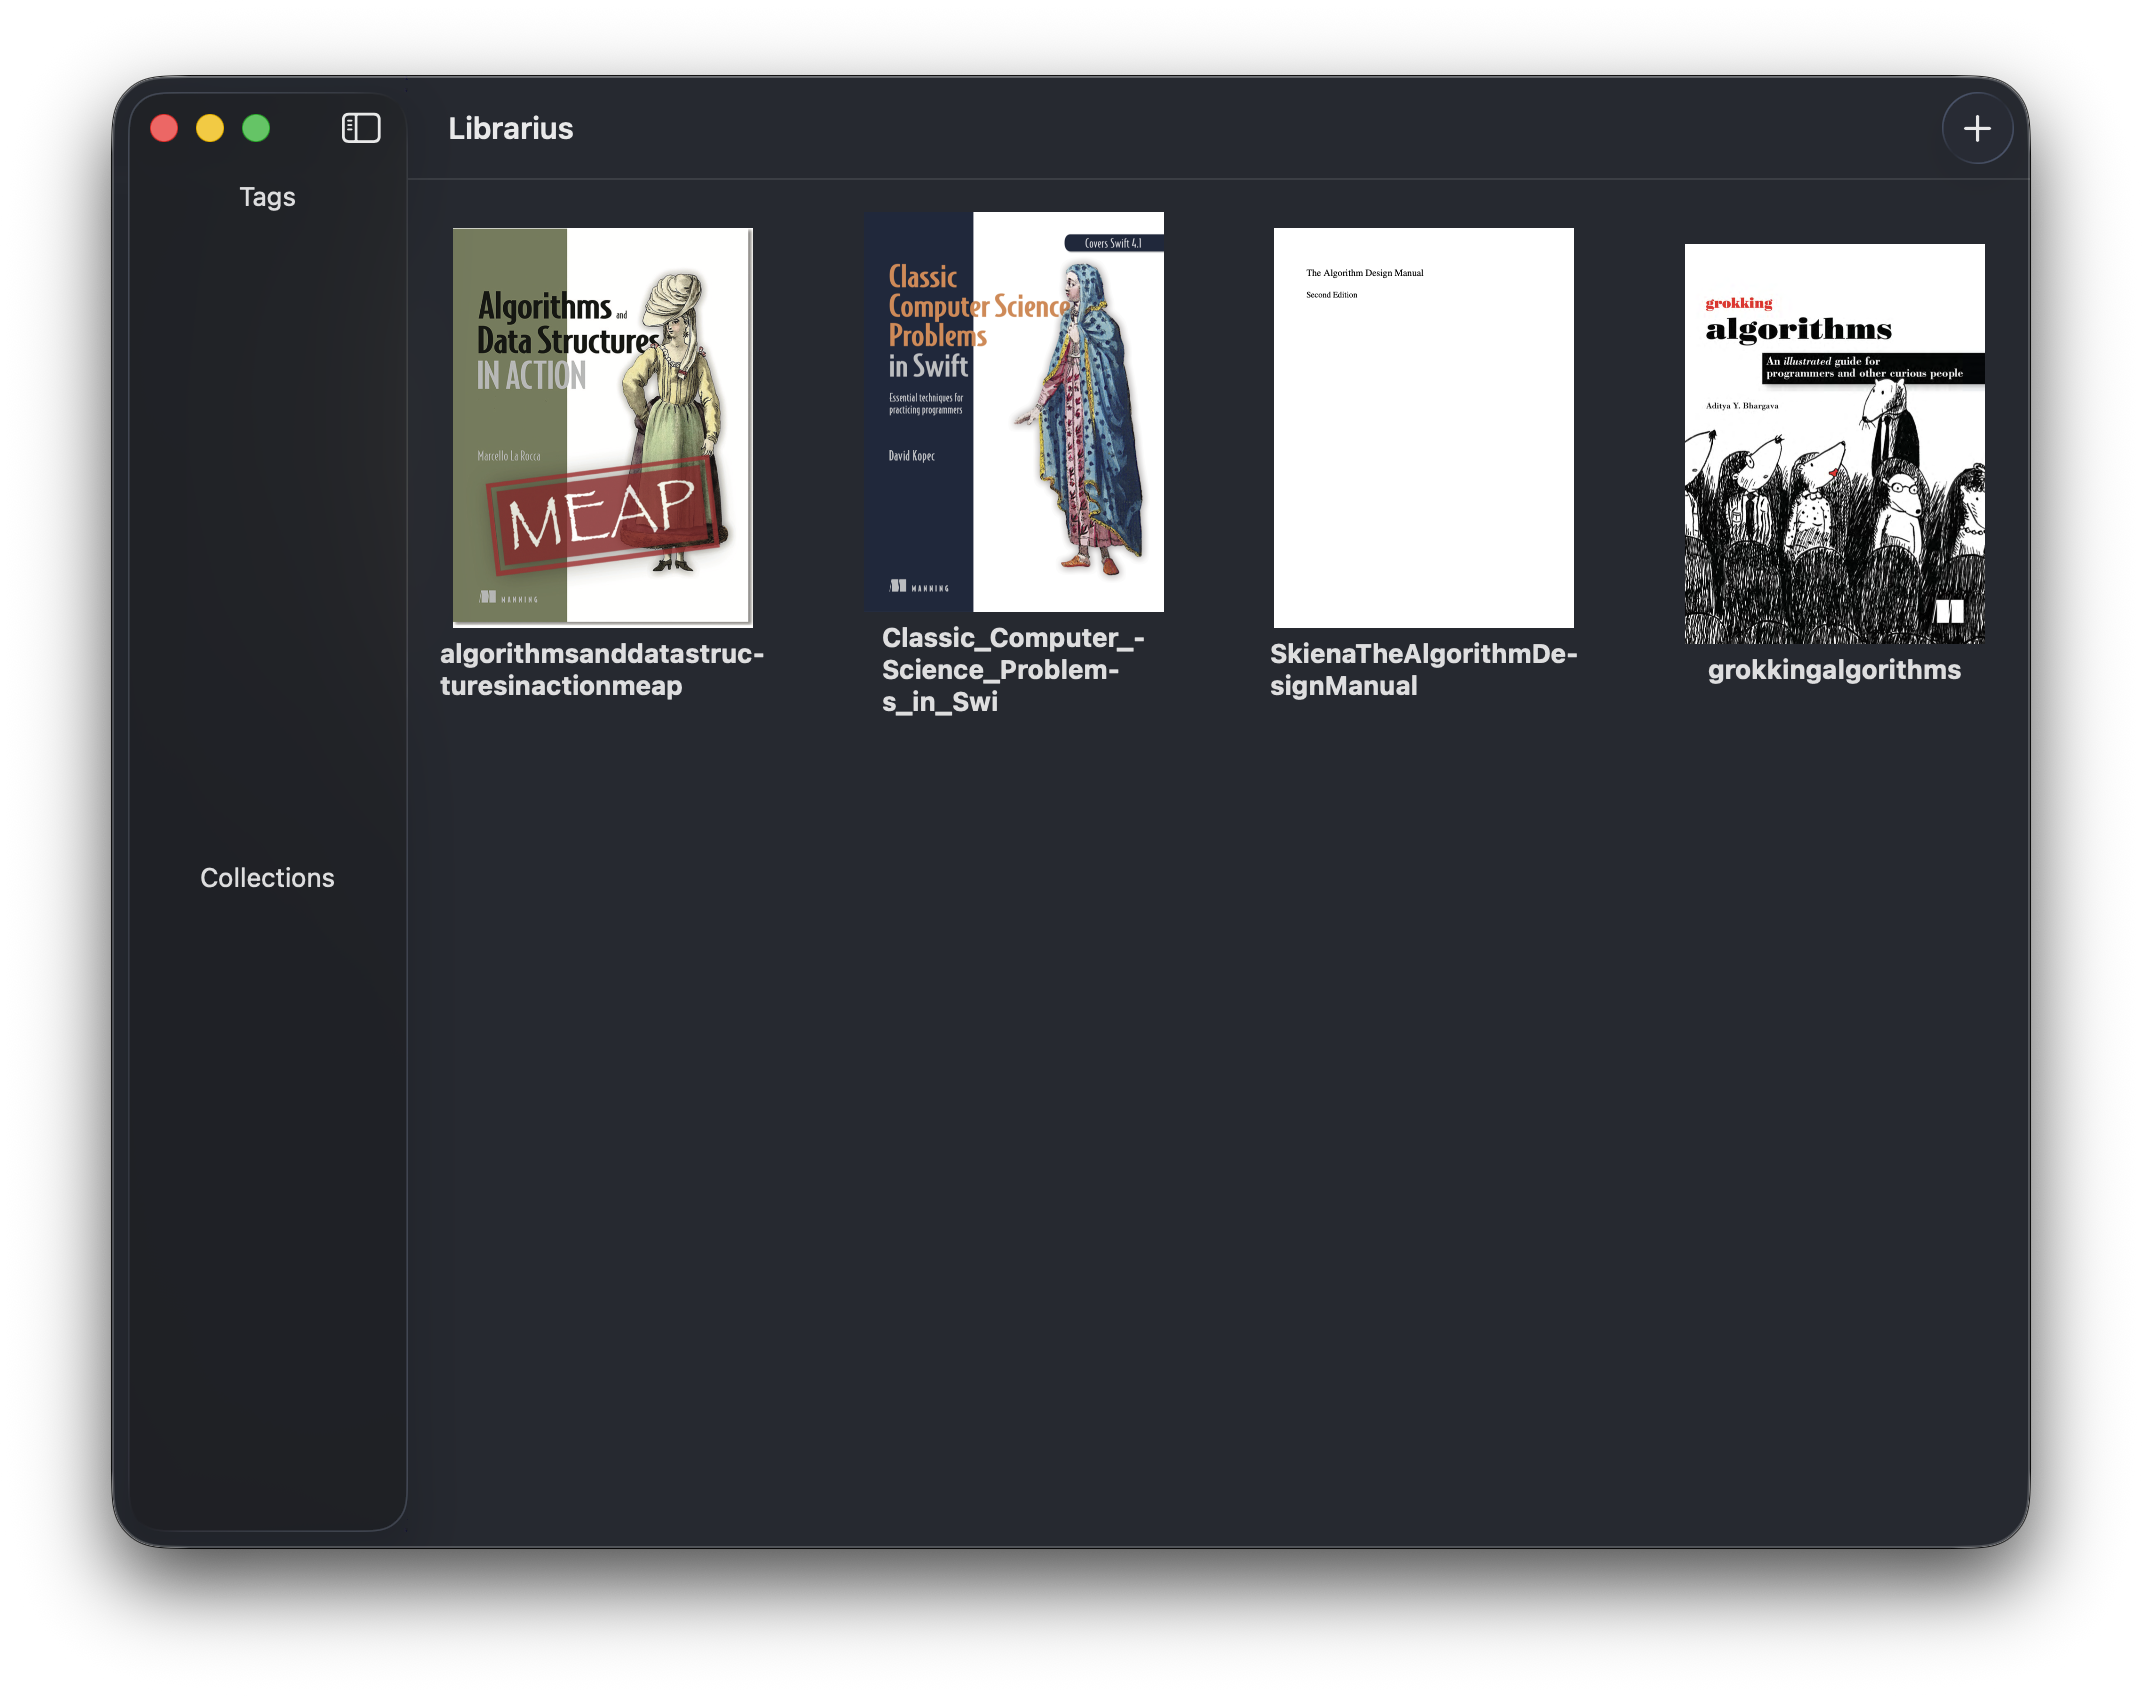Open The Algorithm Design Manual cover
Viewport: 2142px width, 1696px height.
click(x=1423, y=427)
